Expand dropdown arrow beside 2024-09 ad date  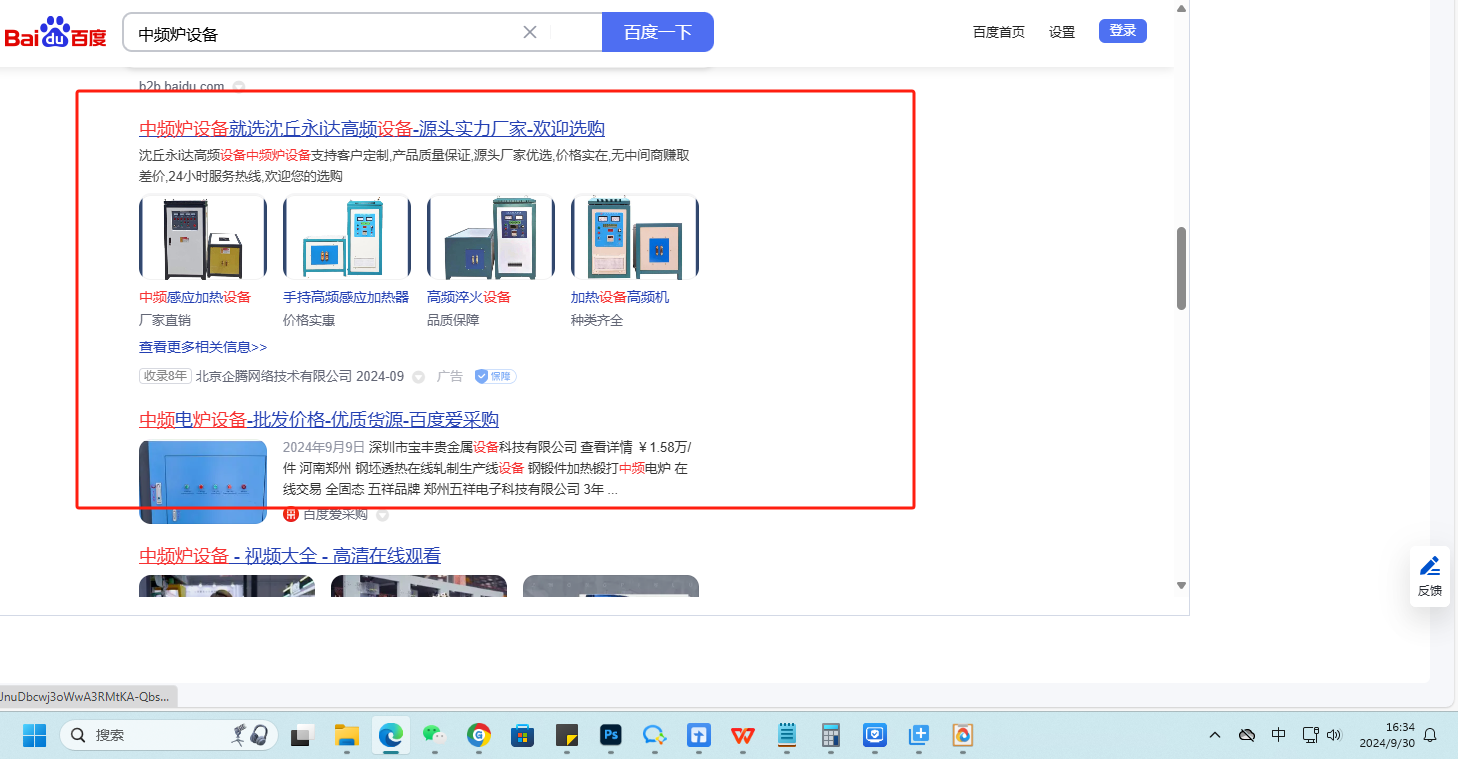pyautogui.click(x=419, y=377)
